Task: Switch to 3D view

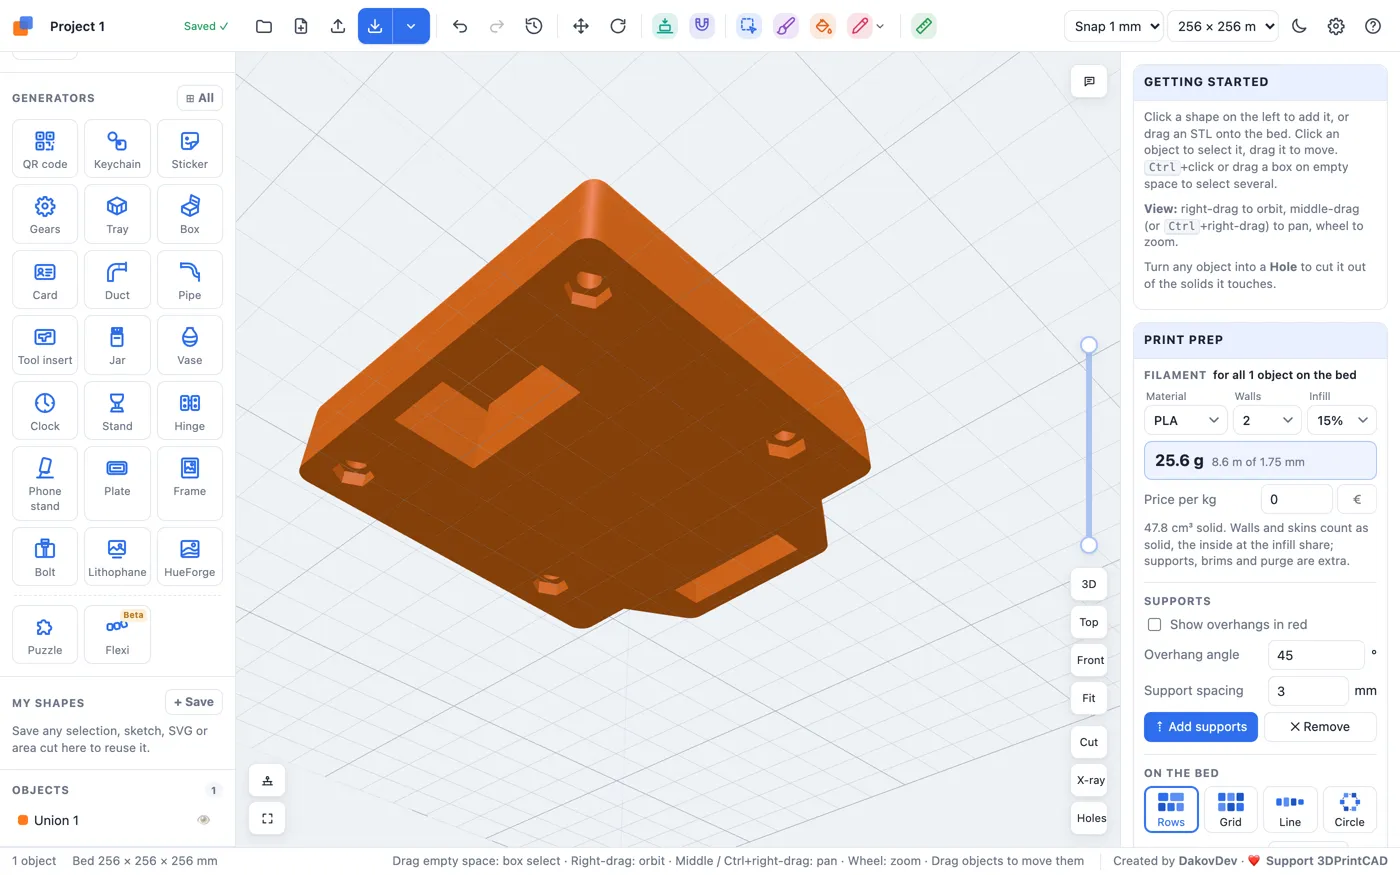Action: coord(1089,584)
